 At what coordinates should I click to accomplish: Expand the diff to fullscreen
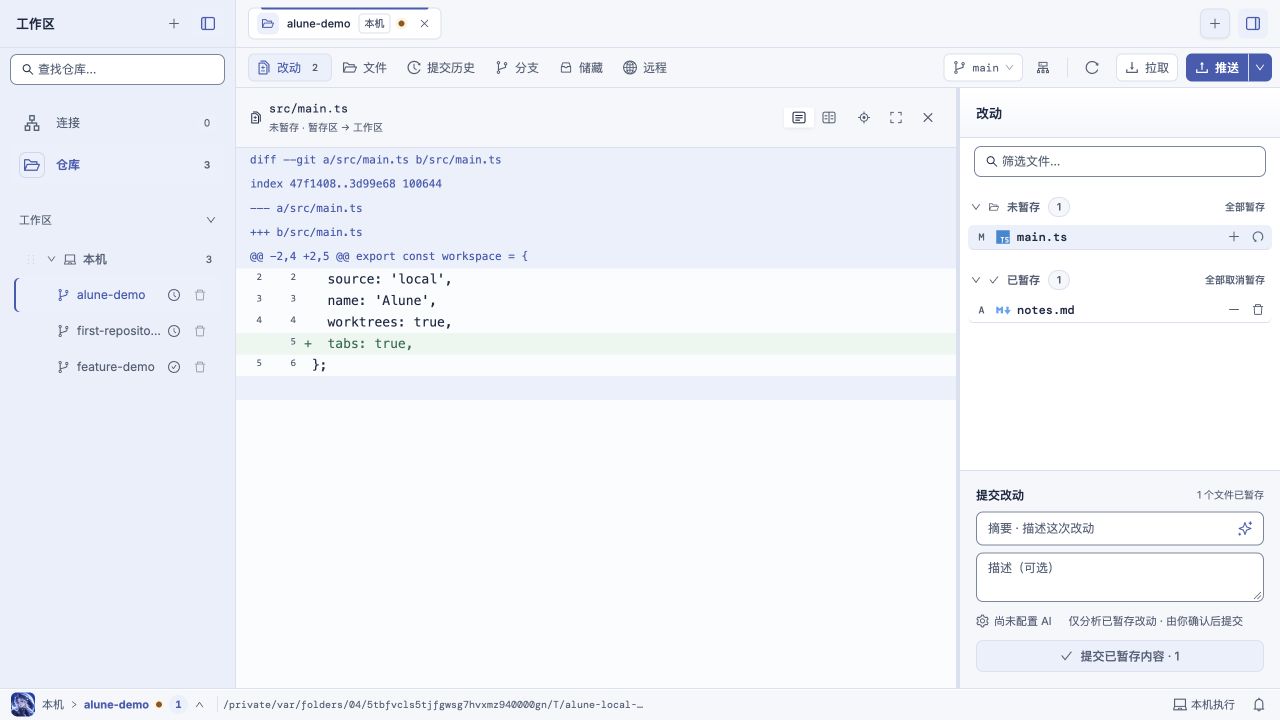coord(896,118)
